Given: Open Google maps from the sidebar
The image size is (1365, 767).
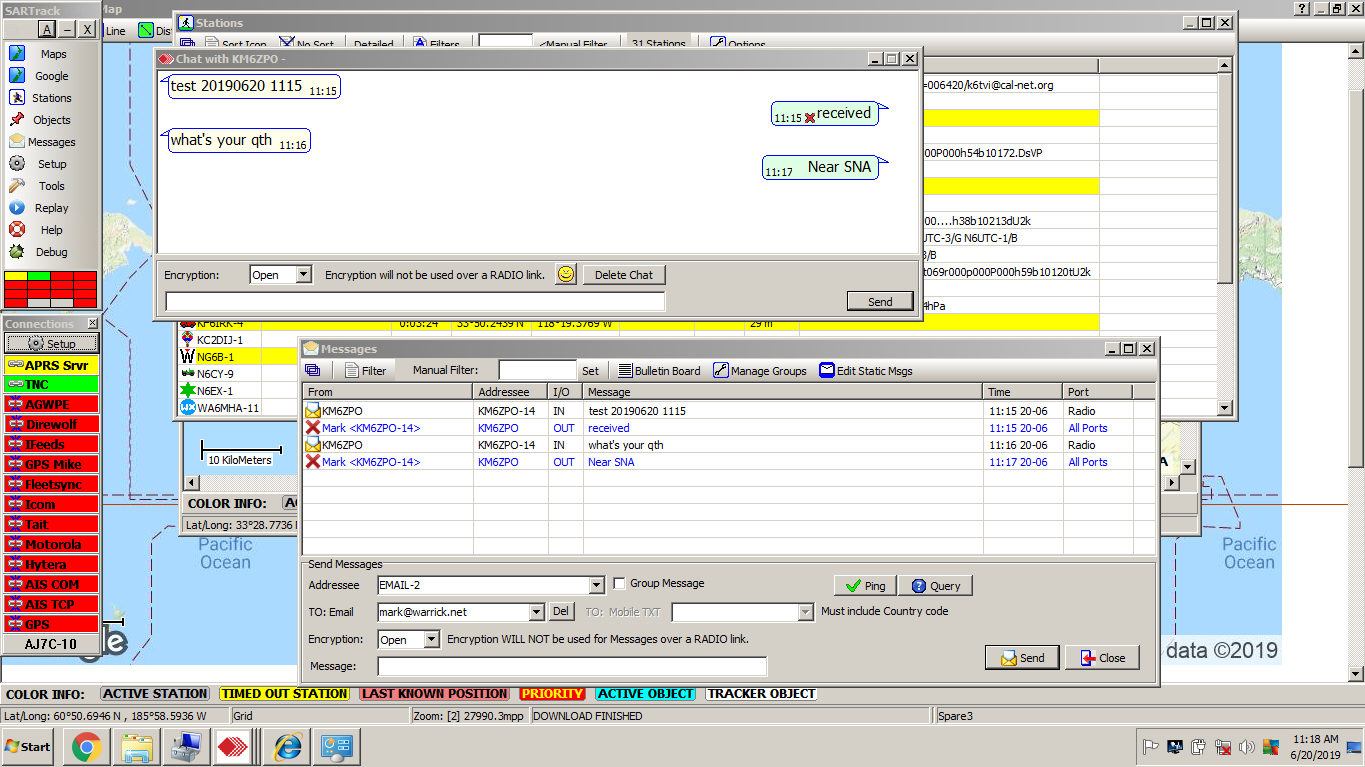Looking at the screenshot, I should click(50, 76).
